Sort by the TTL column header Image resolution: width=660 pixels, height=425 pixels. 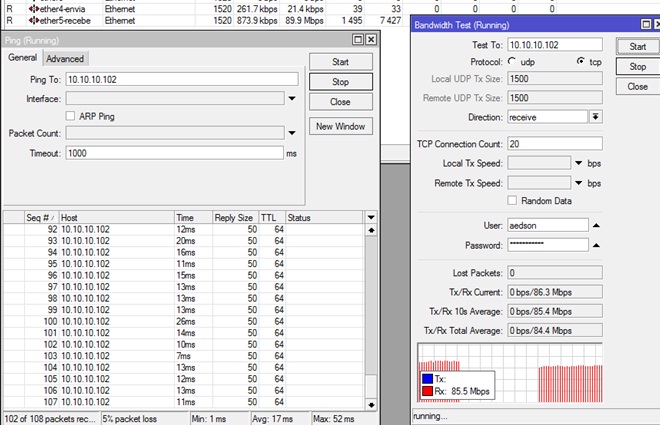tap(271, 218)
